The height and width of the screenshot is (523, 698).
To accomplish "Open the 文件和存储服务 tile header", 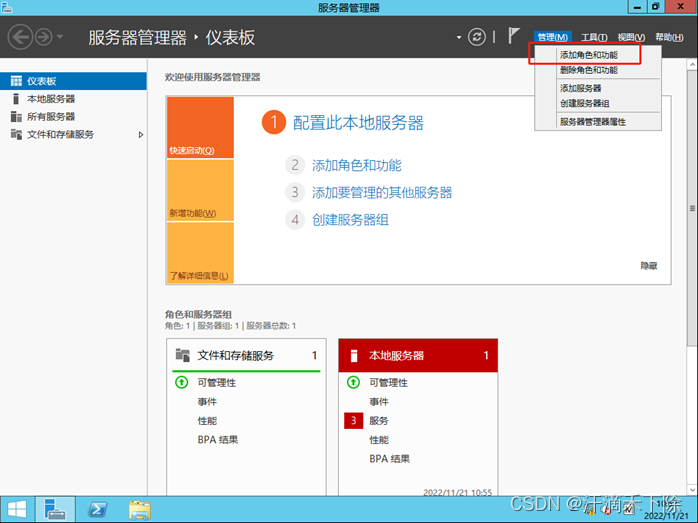I will (246, 355).
